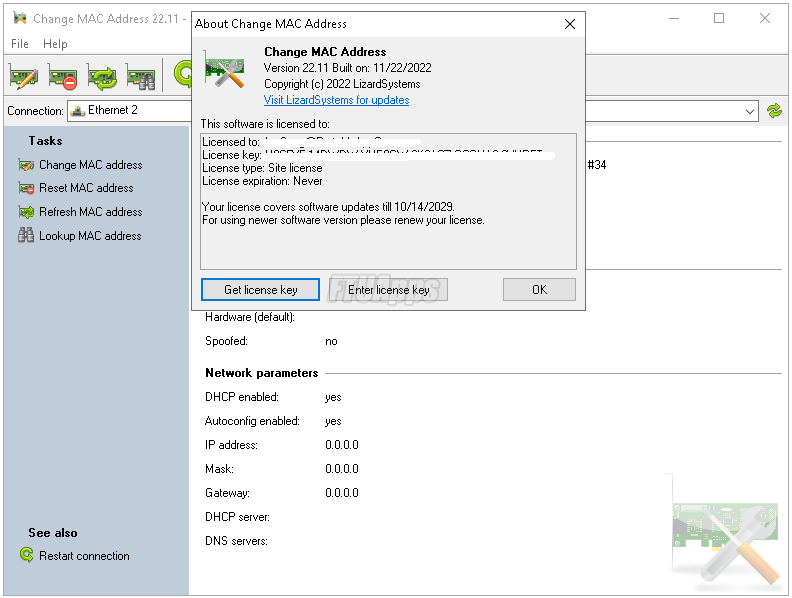Click the Gateway 0.0.0.0 value
The image size is (792, 598).
[x=342, y=493]
